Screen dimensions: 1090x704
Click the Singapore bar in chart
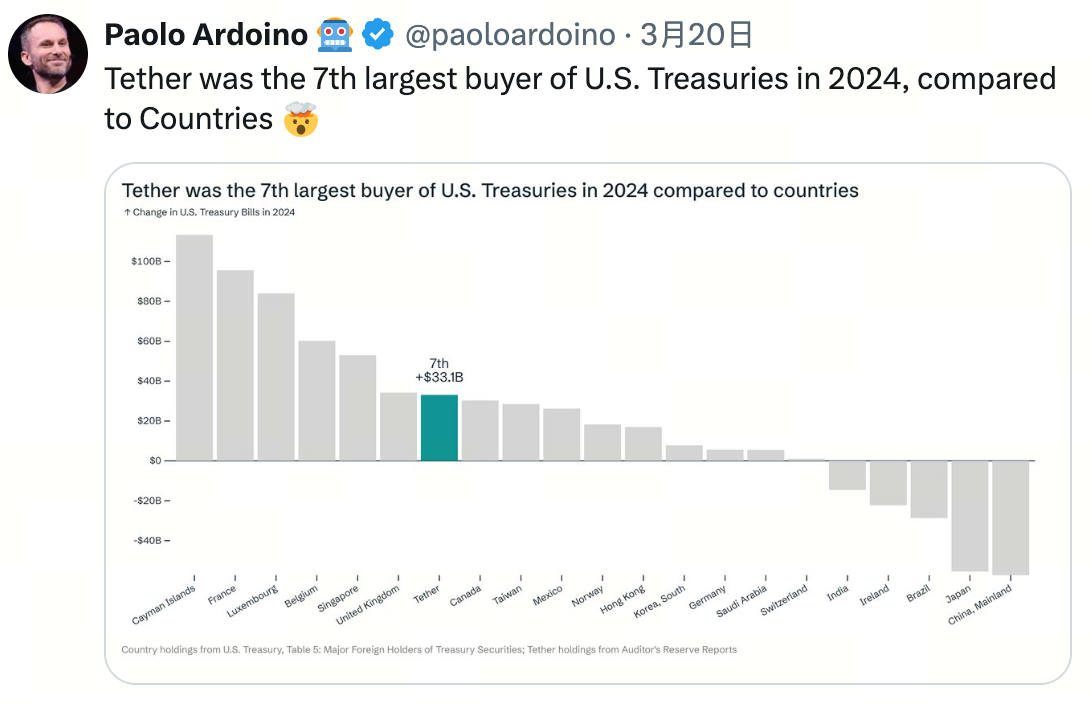click(357, 408)
